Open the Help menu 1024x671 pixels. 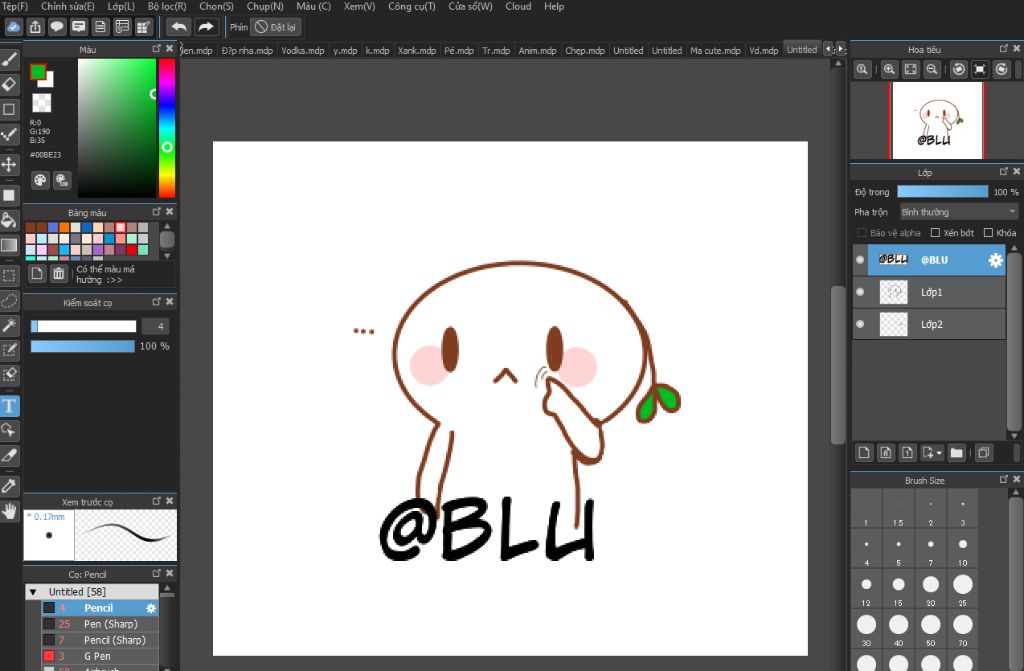[554, 7]
